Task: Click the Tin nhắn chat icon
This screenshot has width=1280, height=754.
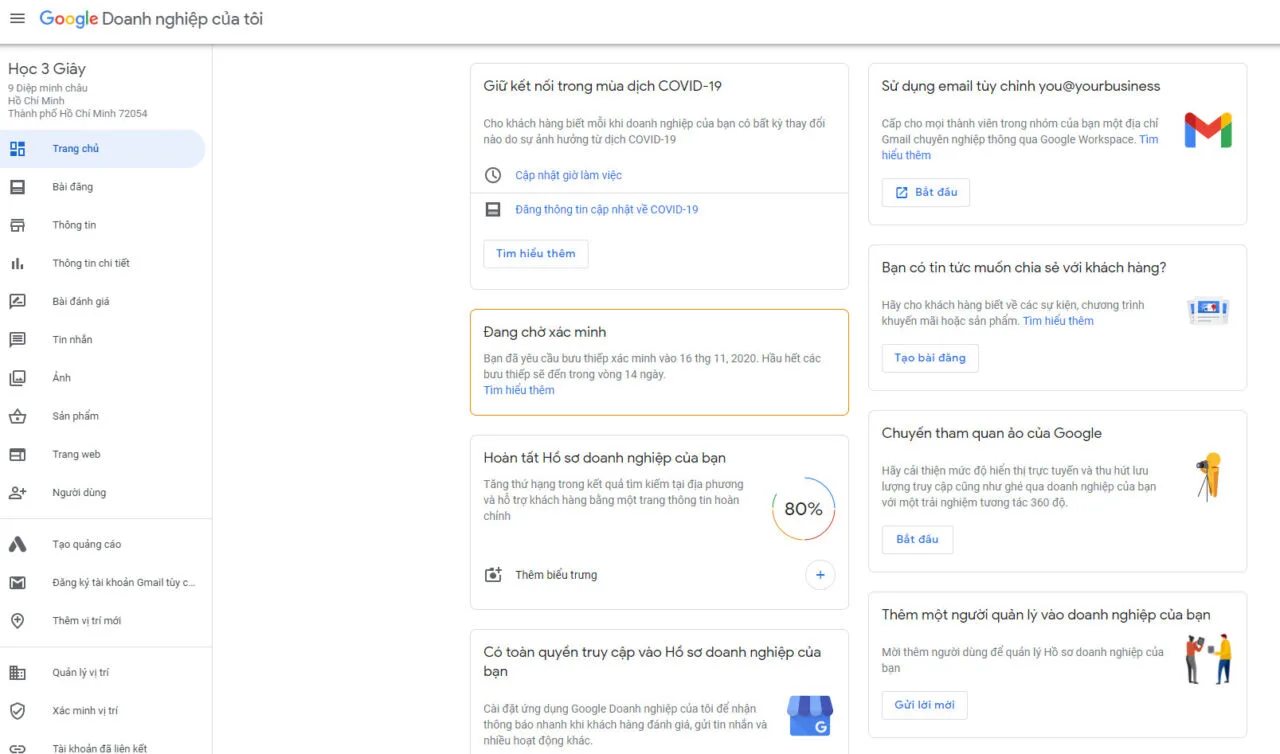Action: point(17,340)
